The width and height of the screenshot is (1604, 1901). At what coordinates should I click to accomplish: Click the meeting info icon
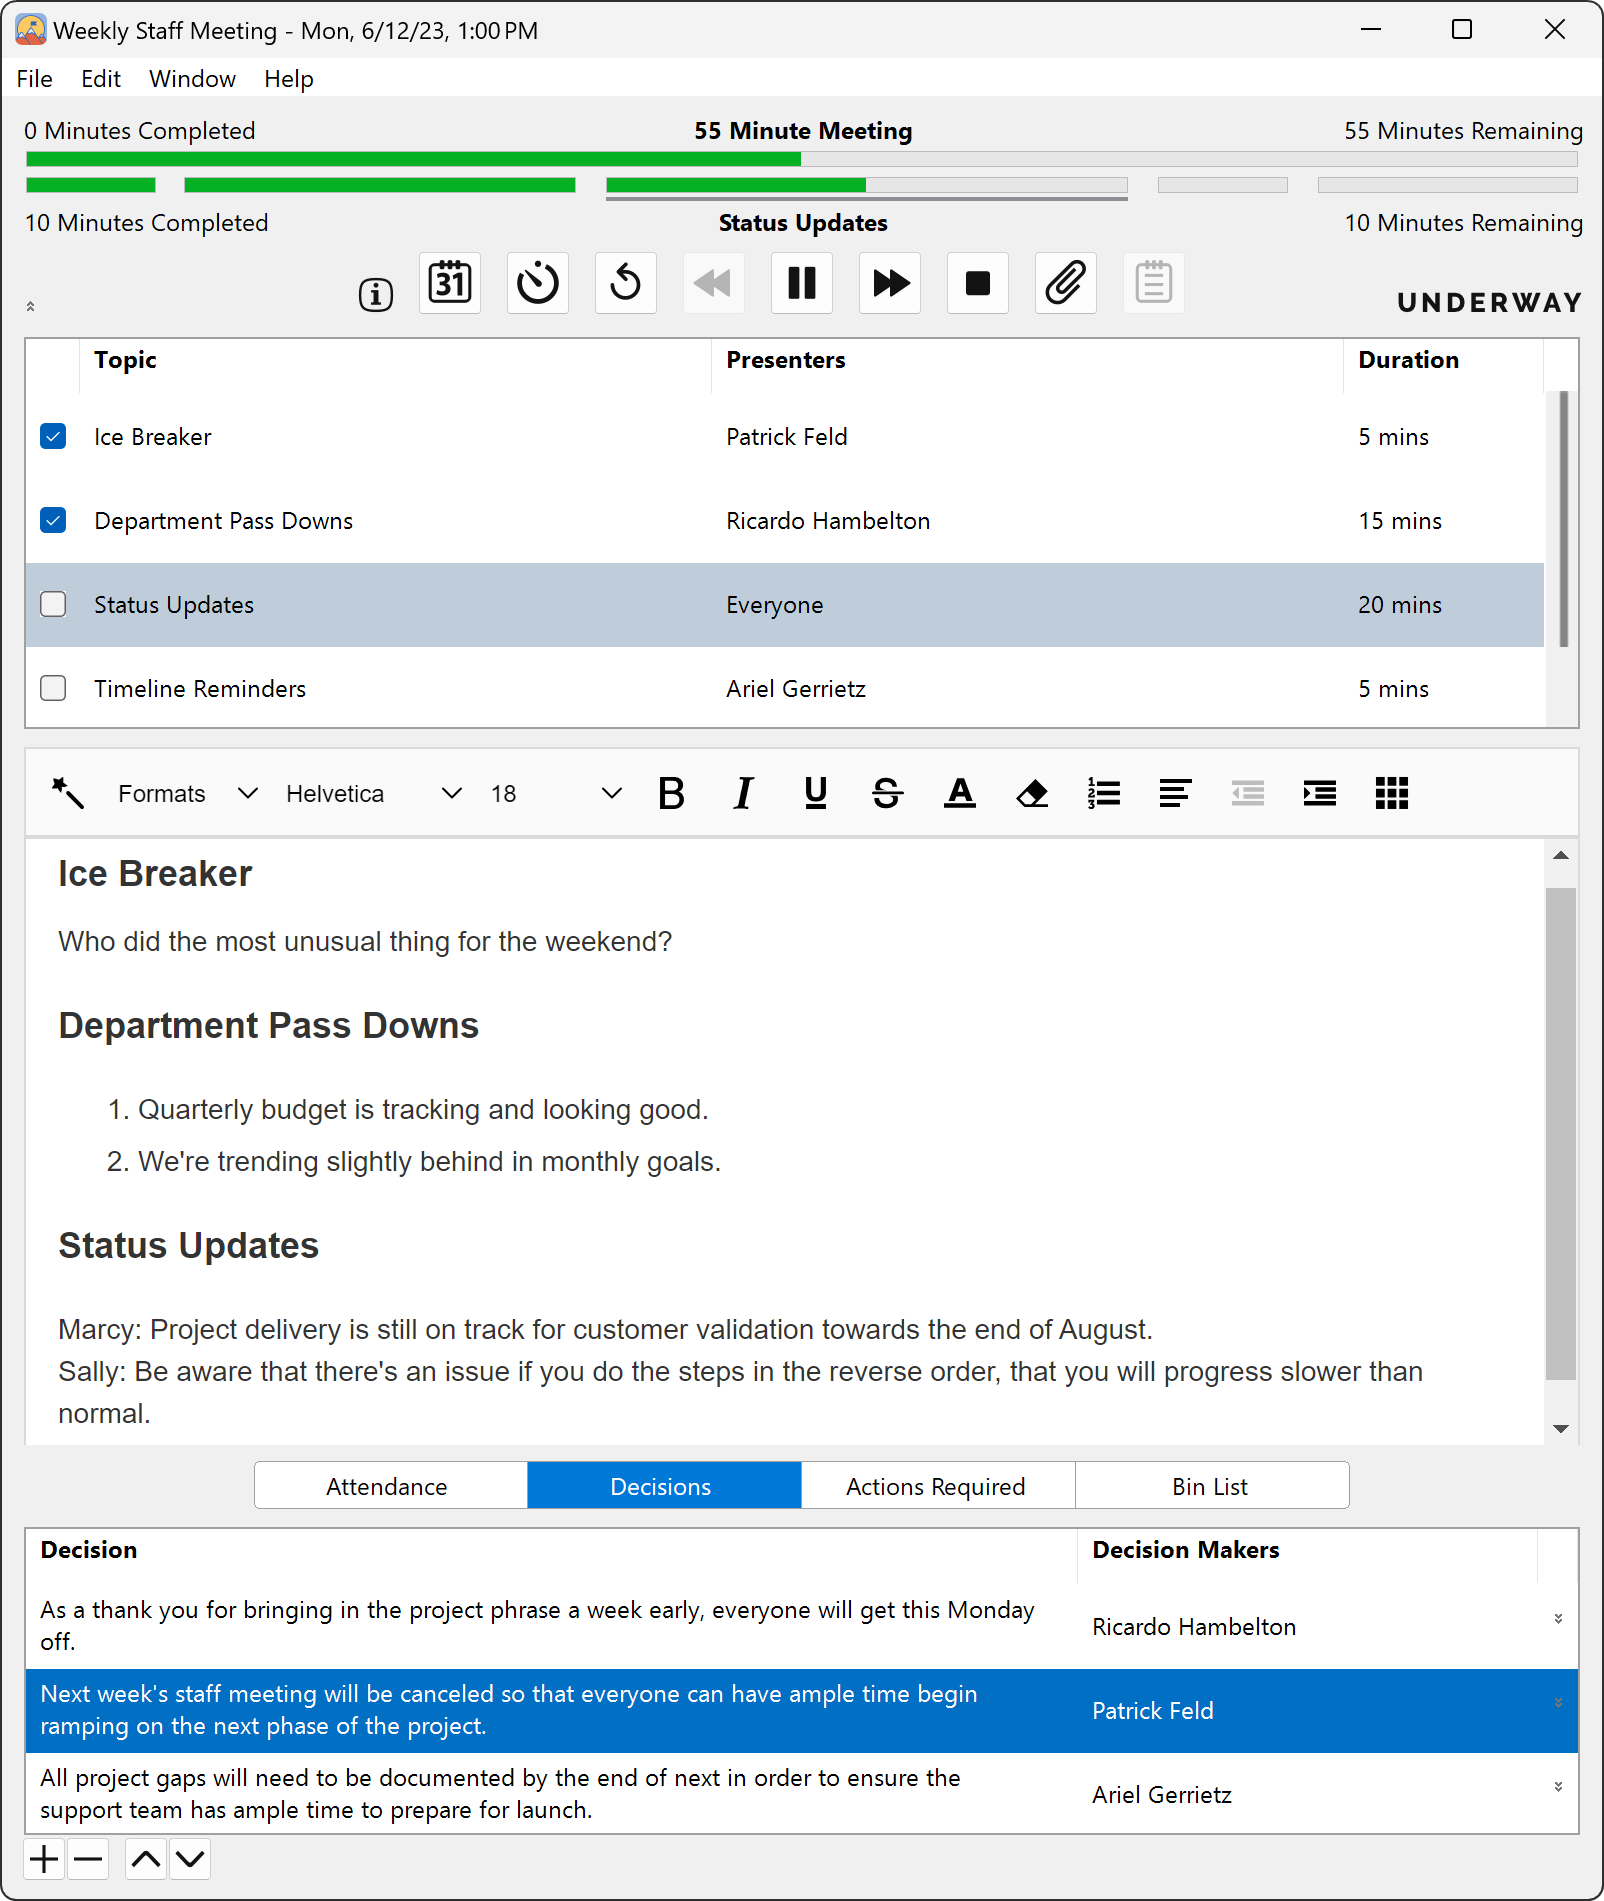click(376, 295)
